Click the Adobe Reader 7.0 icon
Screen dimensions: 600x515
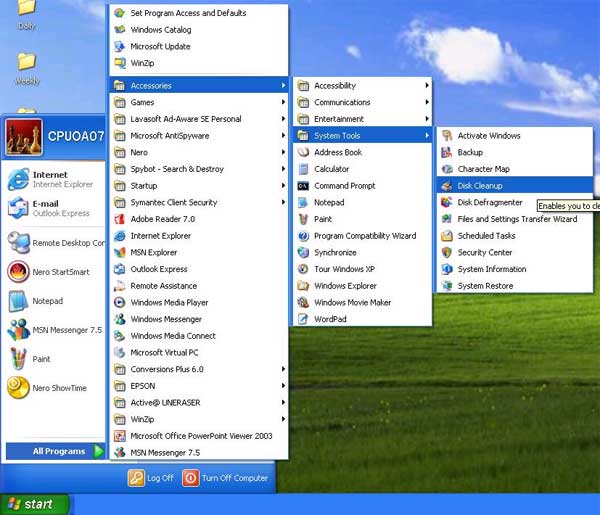click(120, 219)
